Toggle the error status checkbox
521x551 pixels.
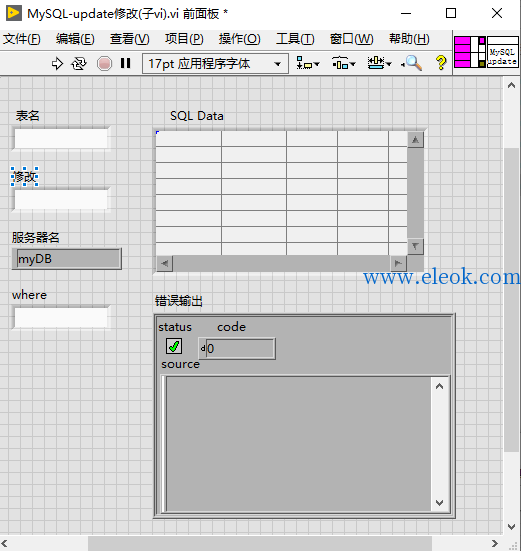[174, 346]
